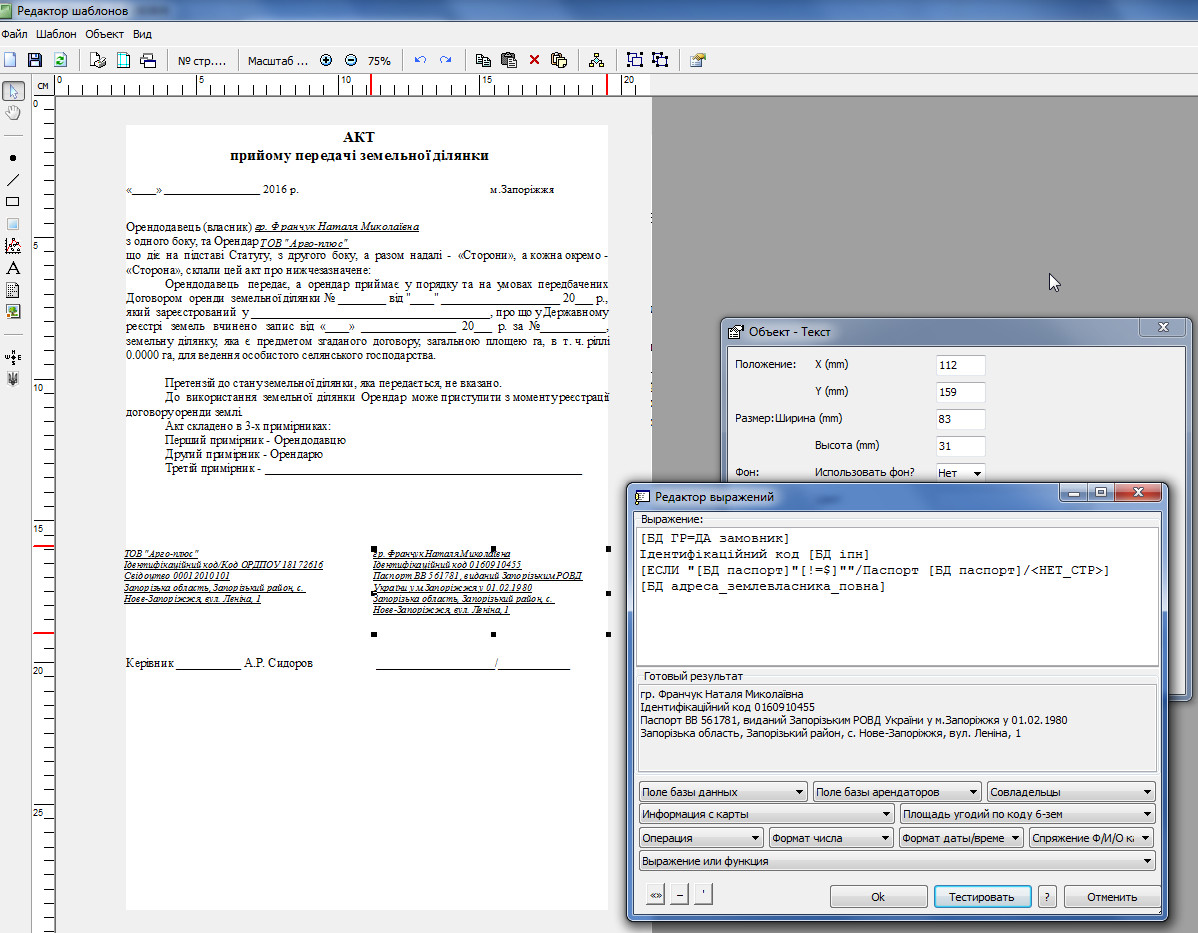The width and height of the screenshot is (1198, 933).
Task: Open the Спряжение Ф/И/О dropdown
Action: point(1091,837)
